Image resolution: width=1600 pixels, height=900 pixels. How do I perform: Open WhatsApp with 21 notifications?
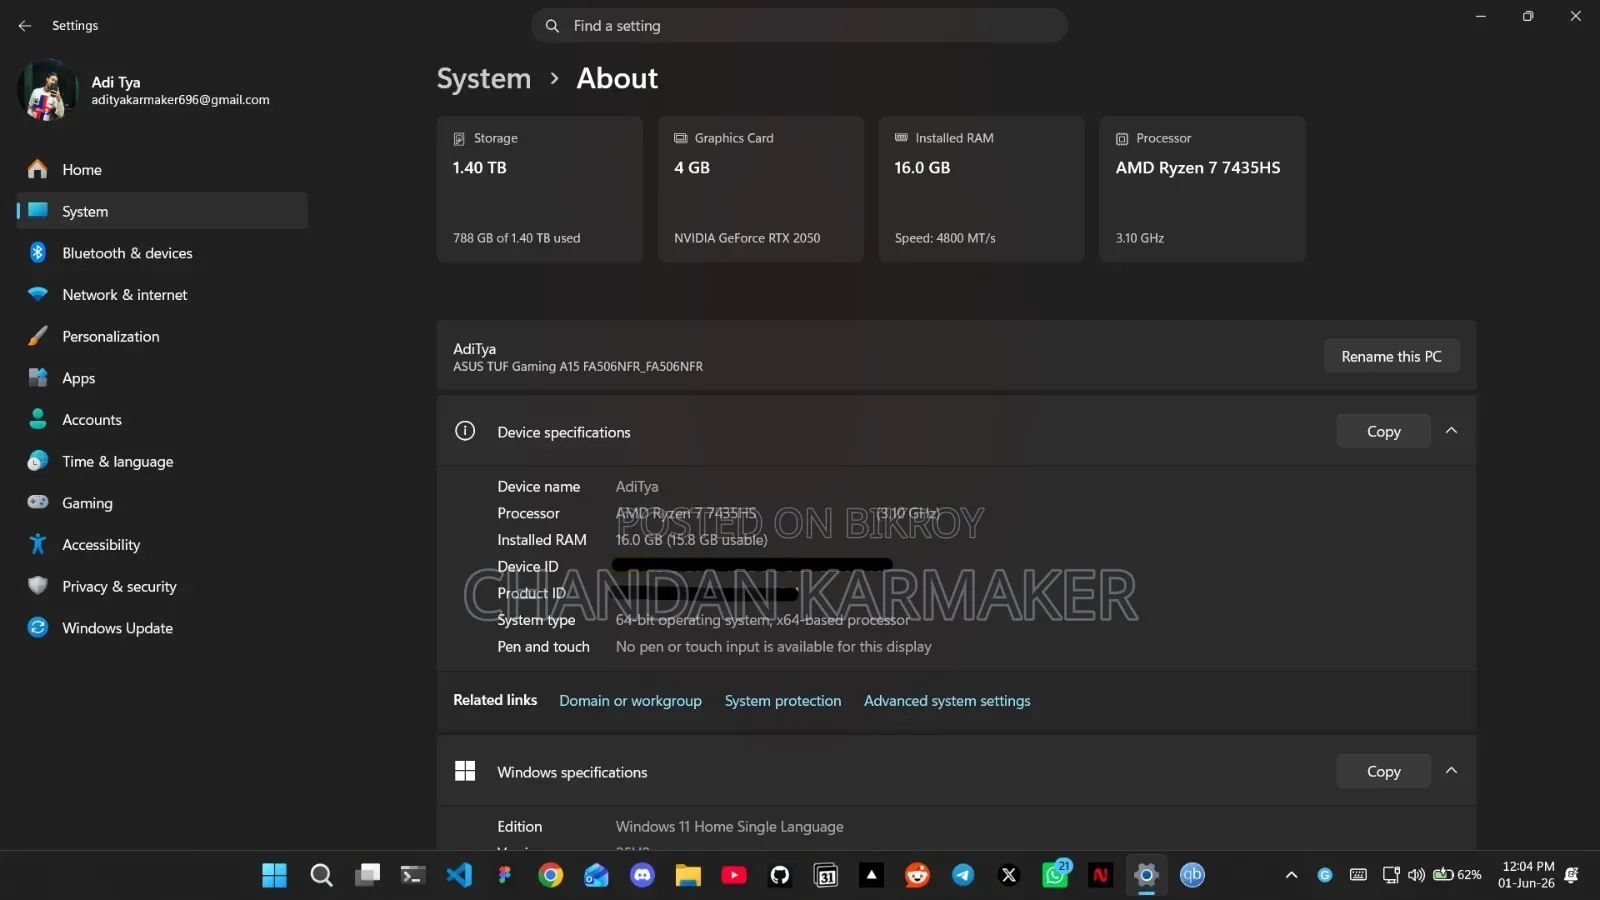(x=1055, y=875)
